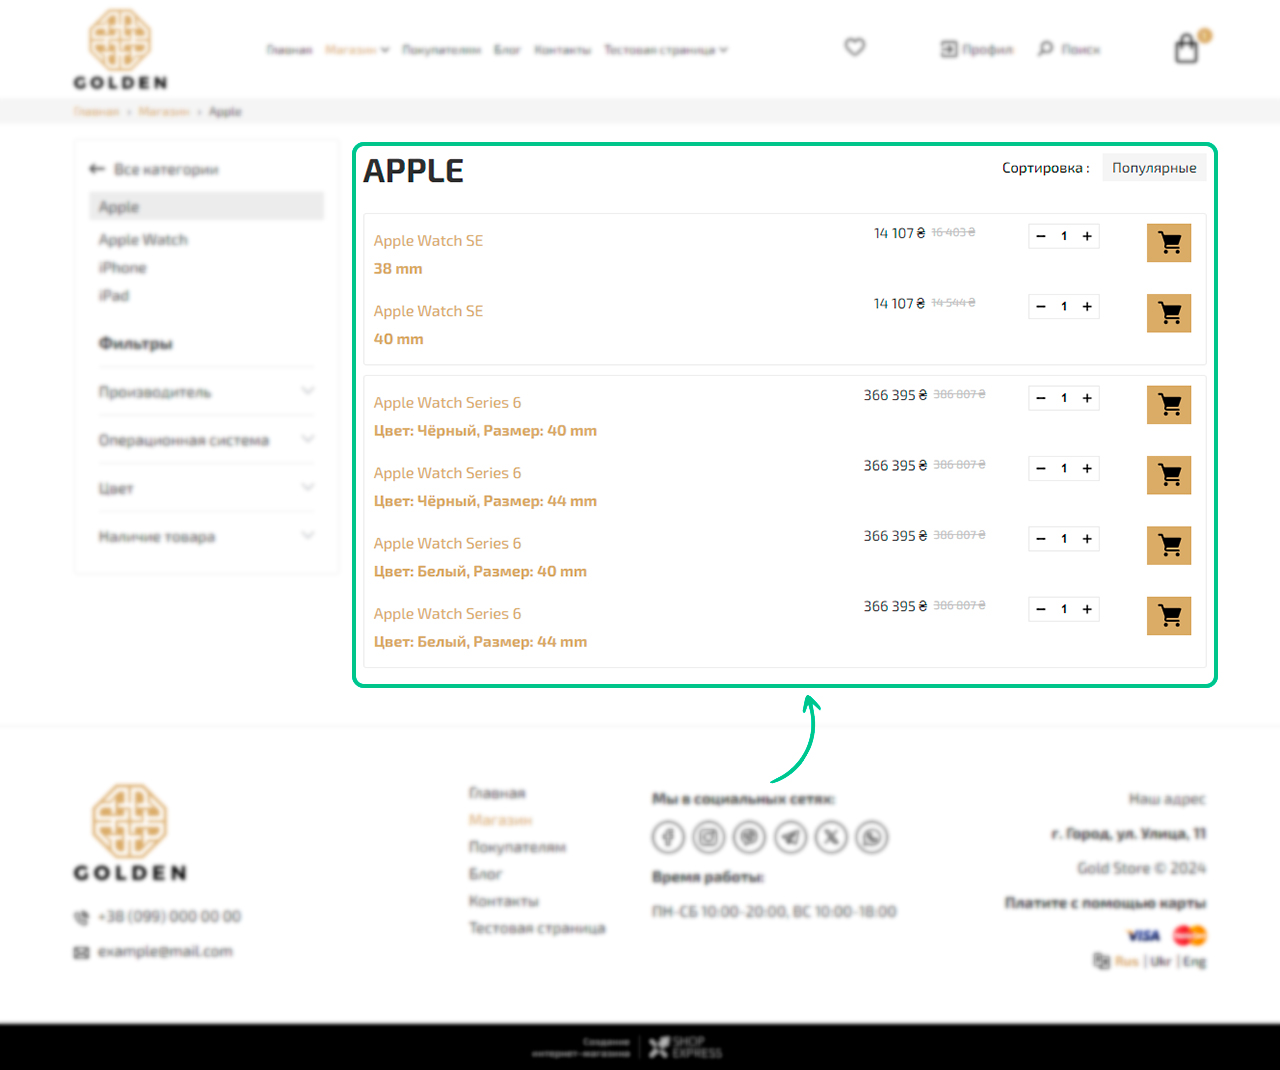Open WhatsApp social icon in footer
Image resolution: width=1280 pixels, height=1070 pixels.
[872, 837]
